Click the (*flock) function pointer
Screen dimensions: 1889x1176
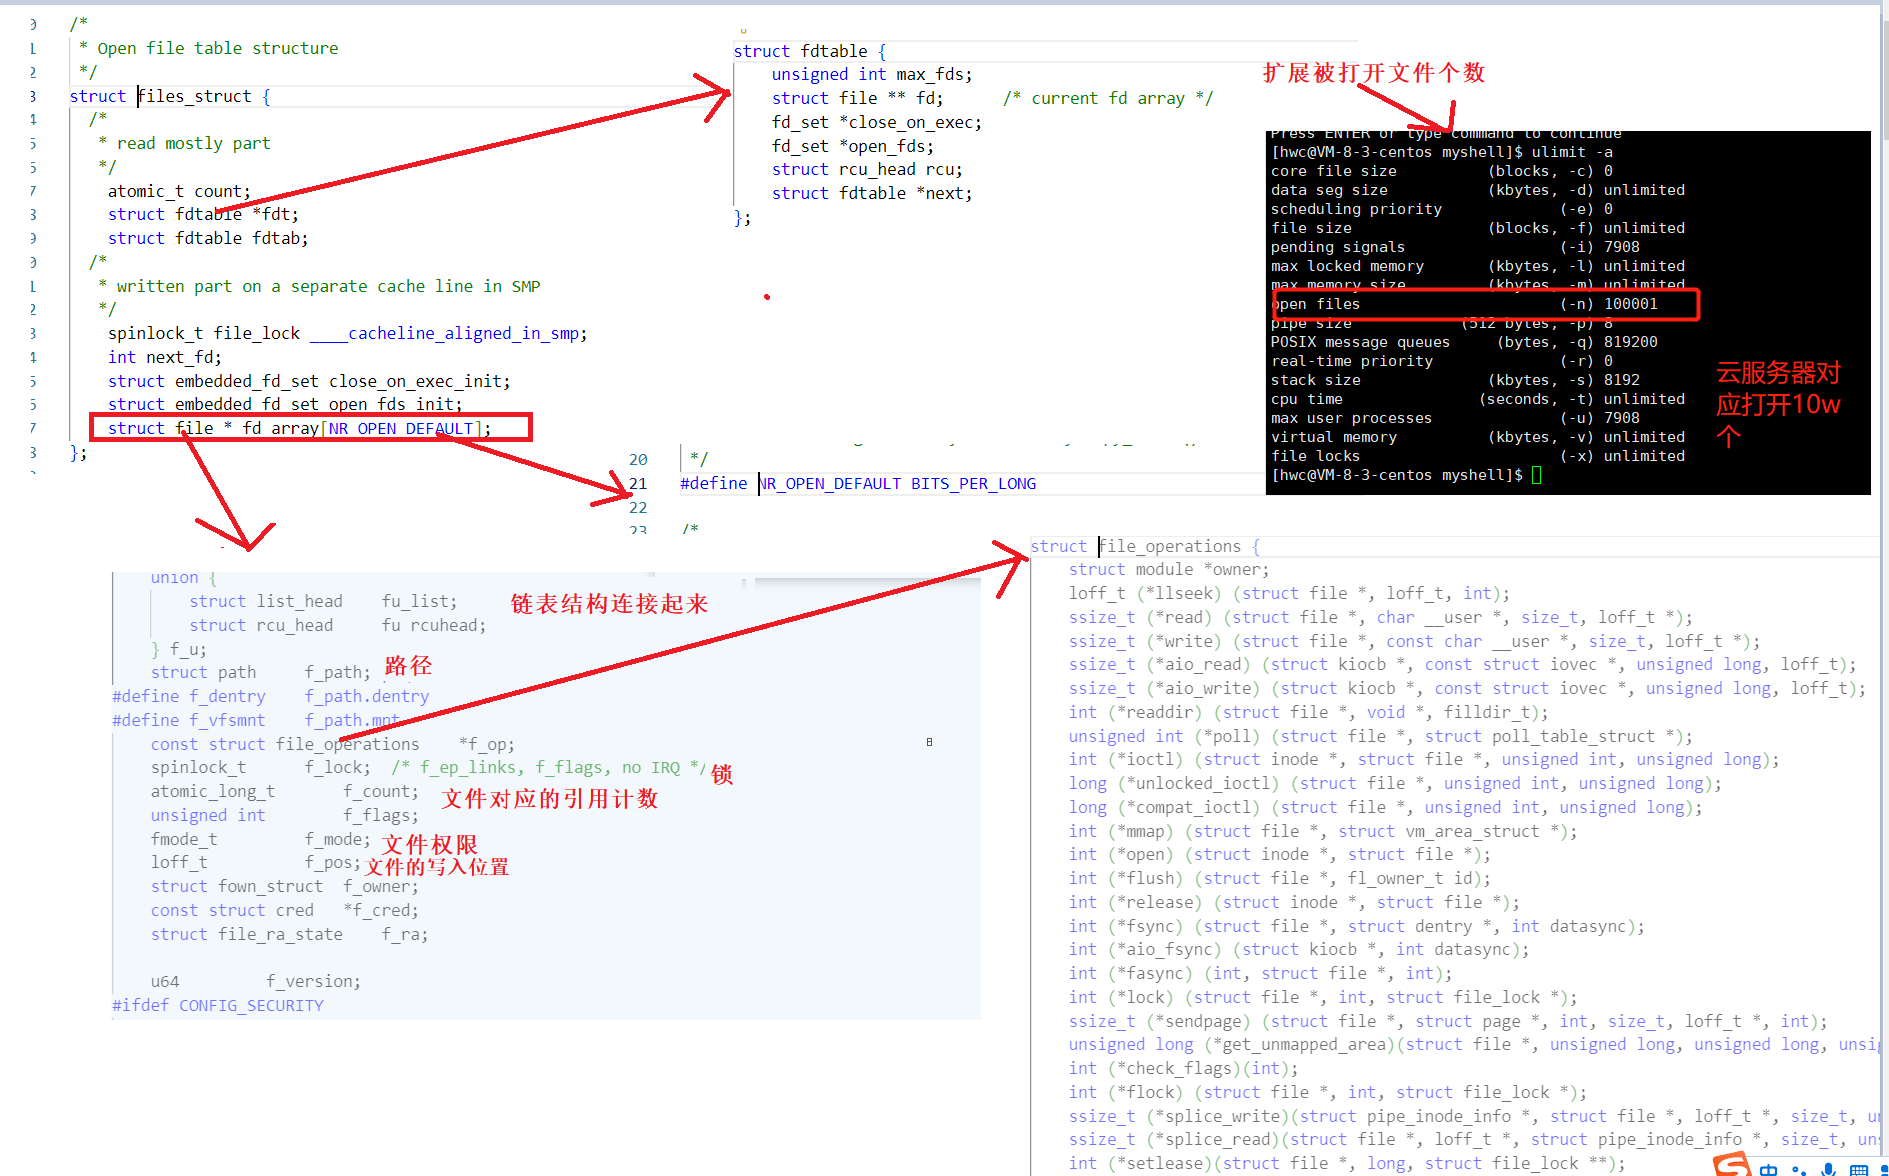point(1146,1092)
